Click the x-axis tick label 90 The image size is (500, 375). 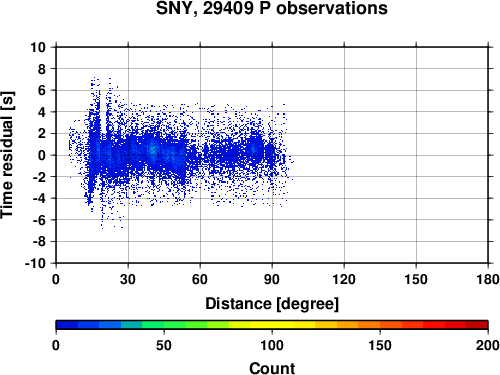pos(272,279)
